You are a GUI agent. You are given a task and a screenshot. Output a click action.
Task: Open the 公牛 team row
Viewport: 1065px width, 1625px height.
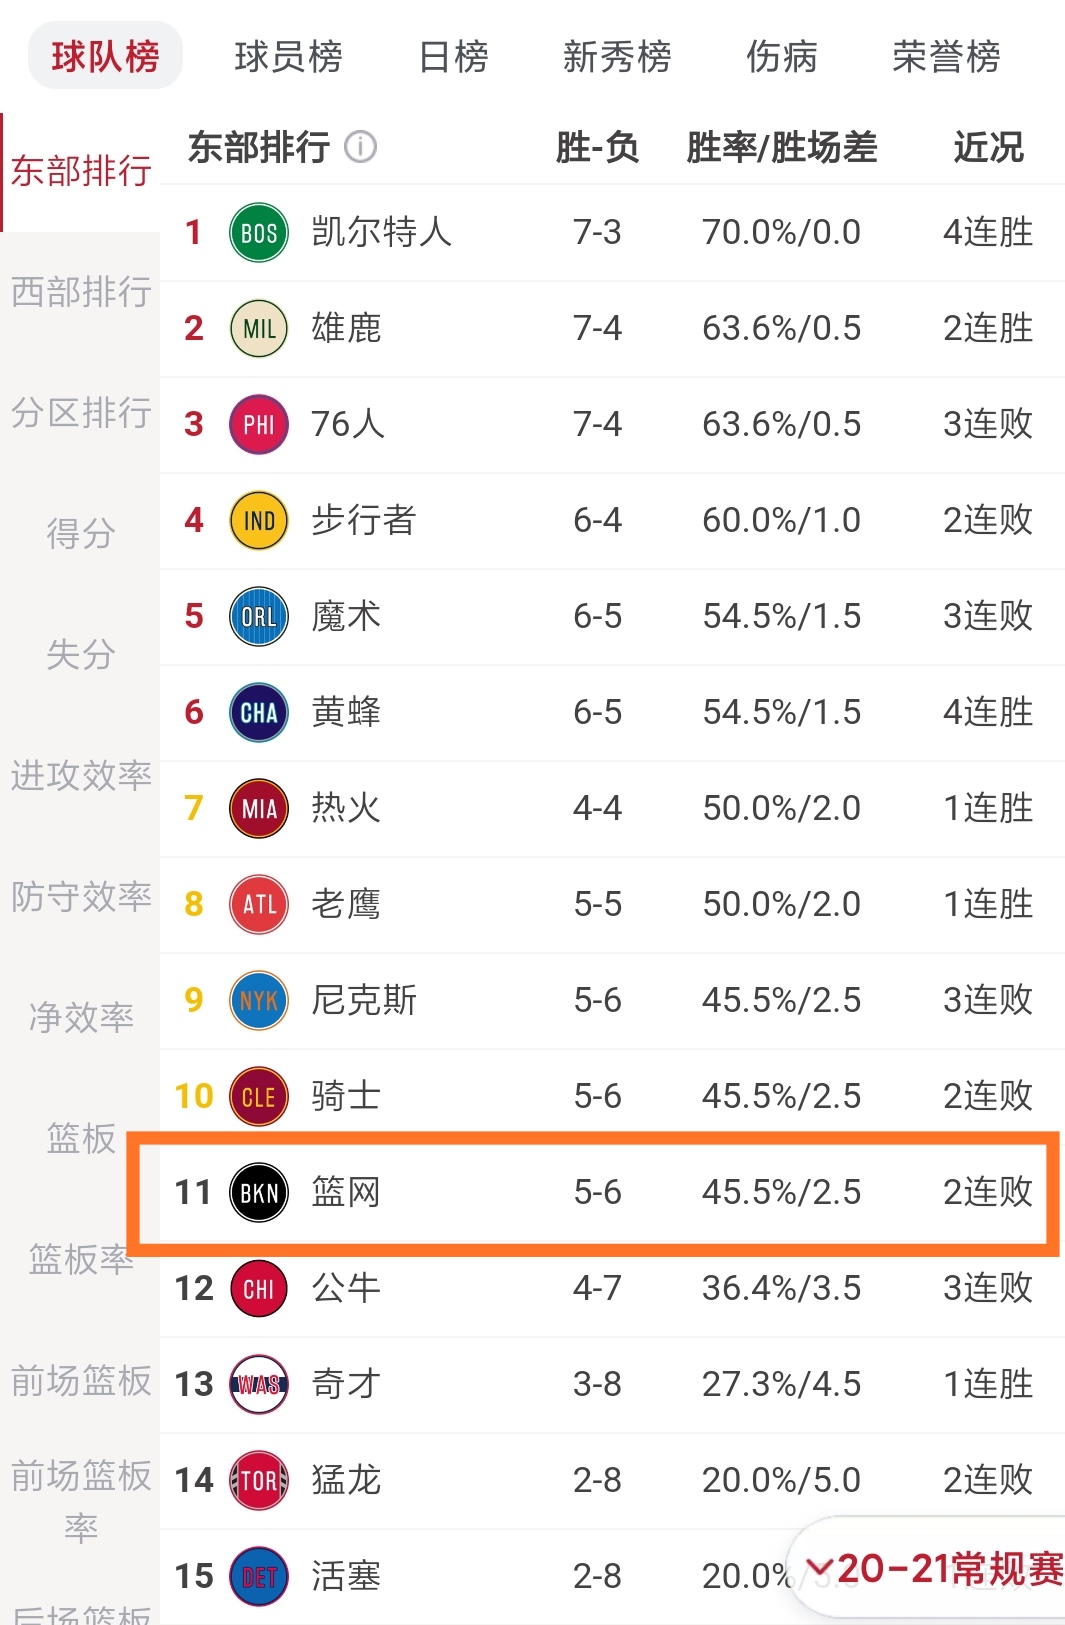[612, 1288]
